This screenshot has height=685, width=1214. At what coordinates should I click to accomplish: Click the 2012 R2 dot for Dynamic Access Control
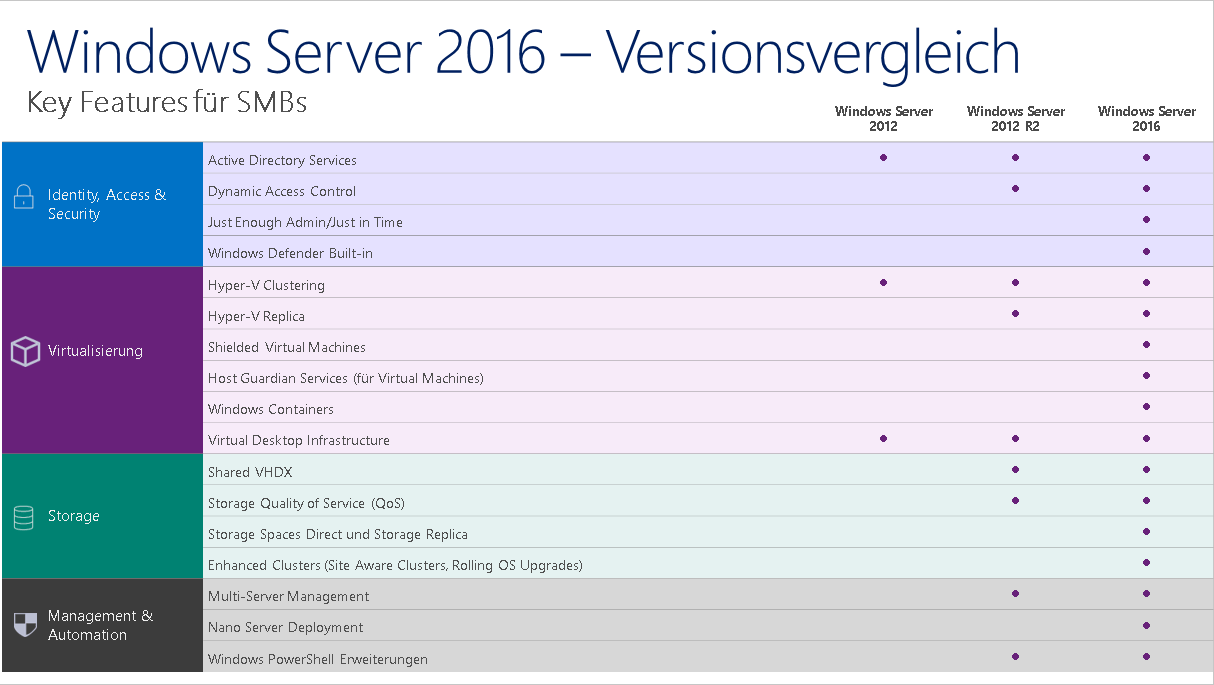point(1015,189)
